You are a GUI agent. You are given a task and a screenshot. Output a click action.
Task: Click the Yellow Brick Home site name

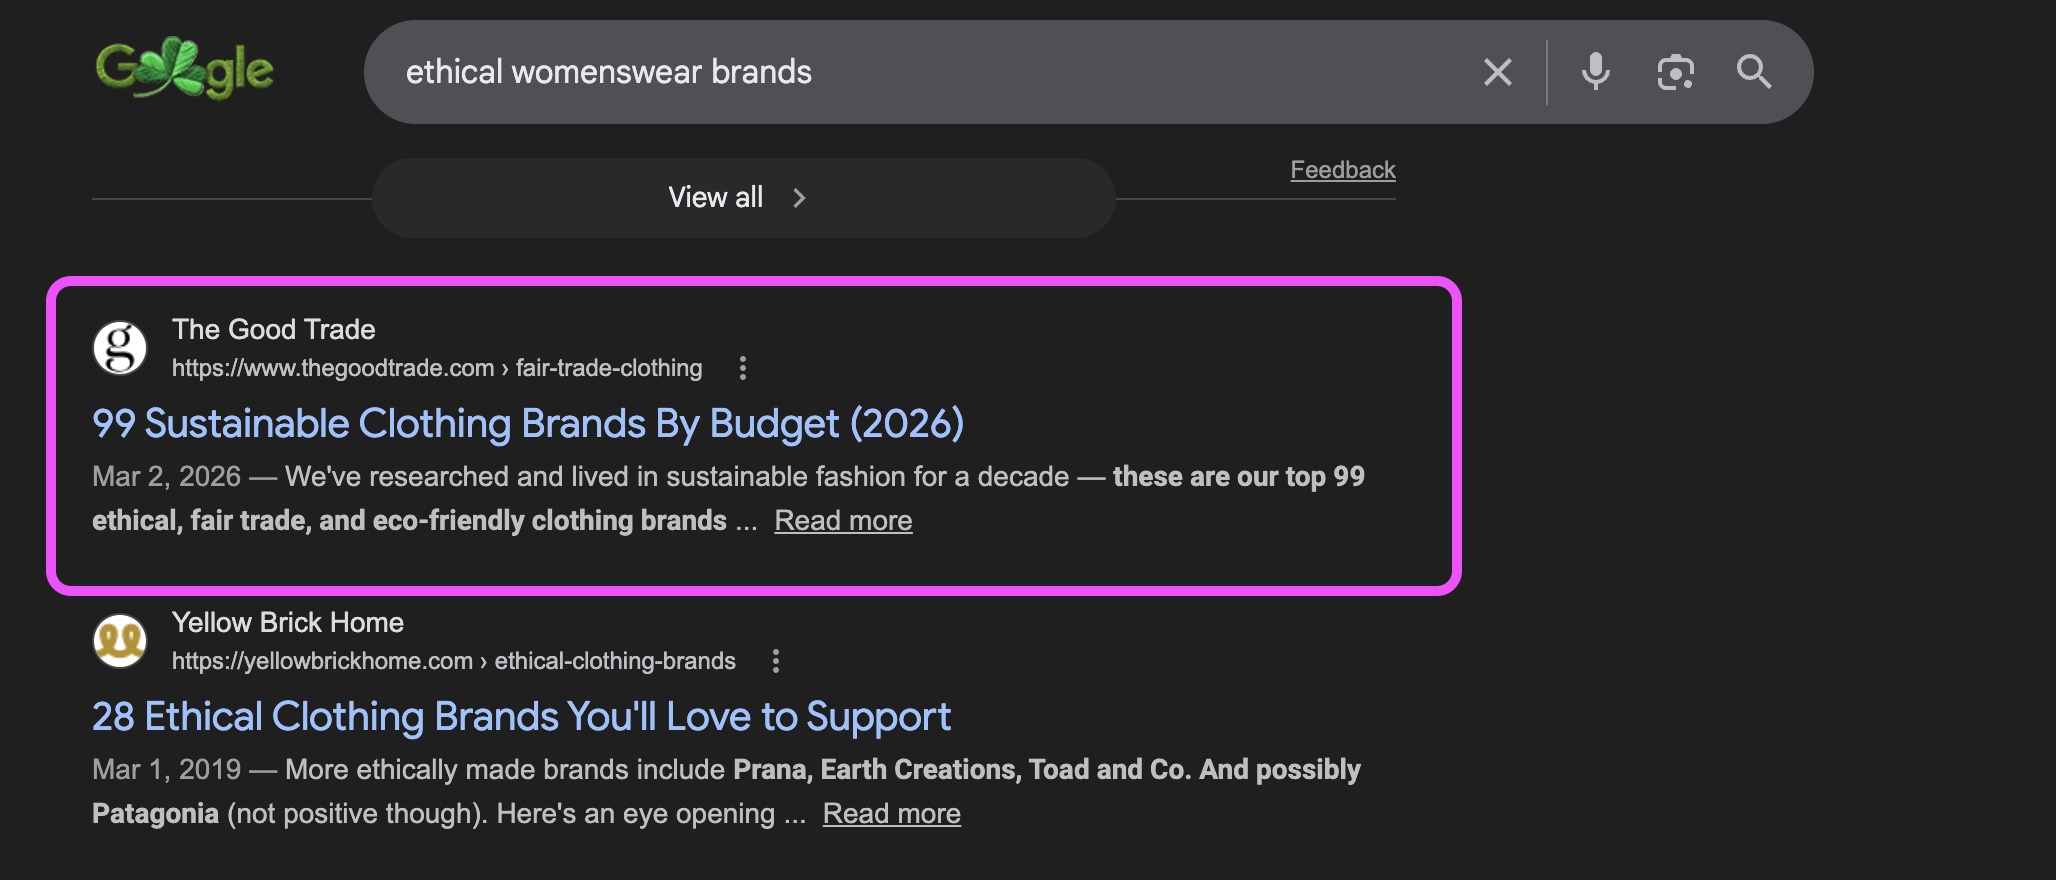(288, 622)
